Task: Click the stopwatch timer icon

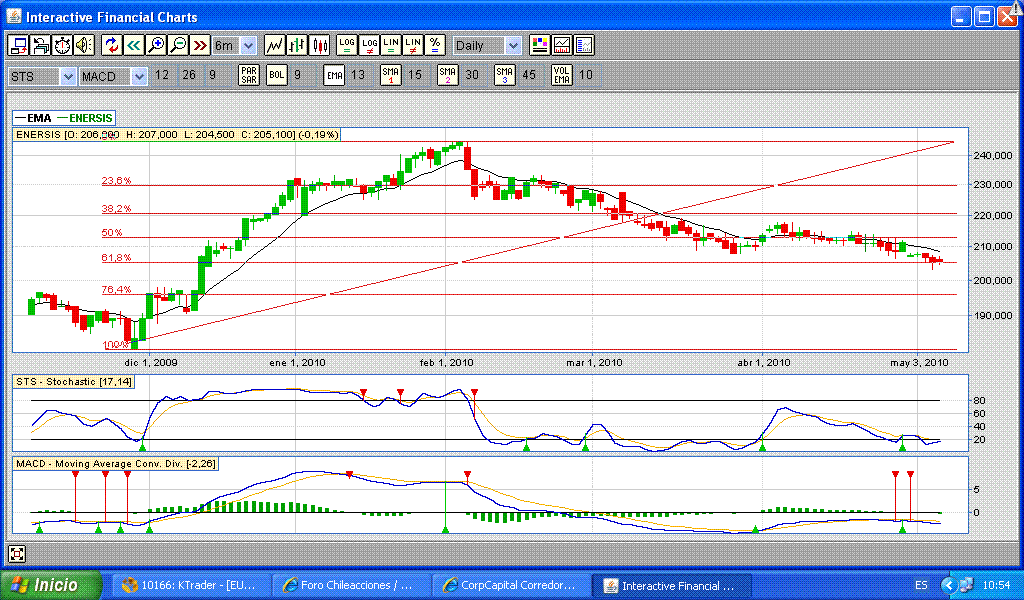Action: pyautogui.click(x=62, y=45)
